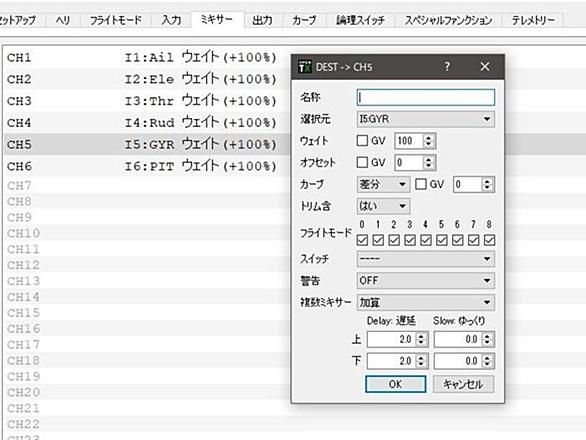Uncheck flight mode 0 checkbox

tap(362, 240)
